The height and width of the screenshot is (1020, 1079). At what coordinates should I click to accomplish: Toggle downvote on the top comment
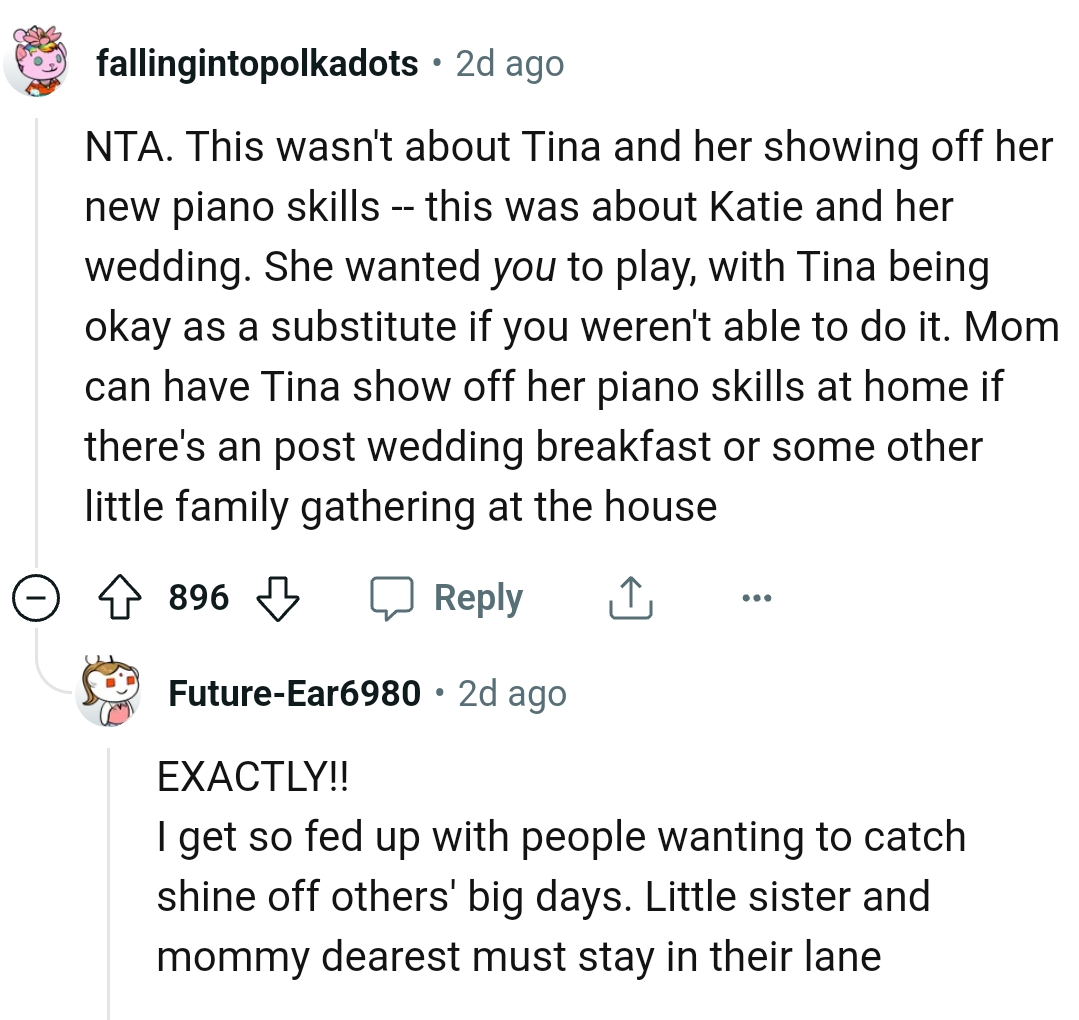tap(277, 599)
